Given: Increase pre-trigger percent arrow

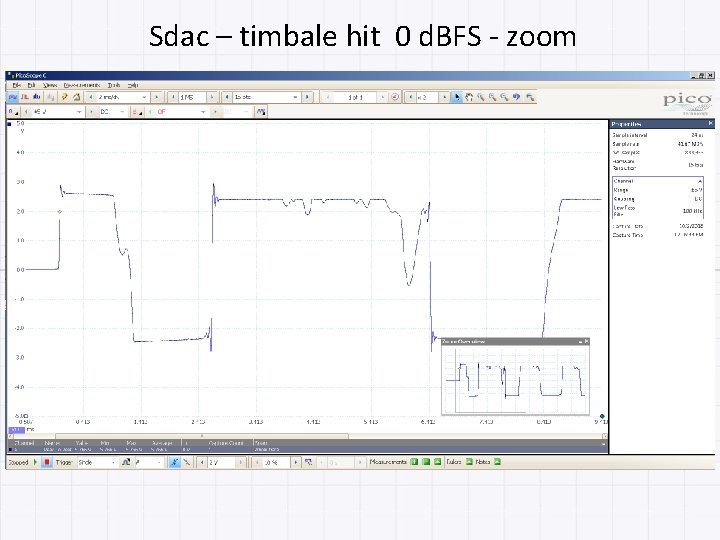Looking at the screenshot, I should point(296,462).
